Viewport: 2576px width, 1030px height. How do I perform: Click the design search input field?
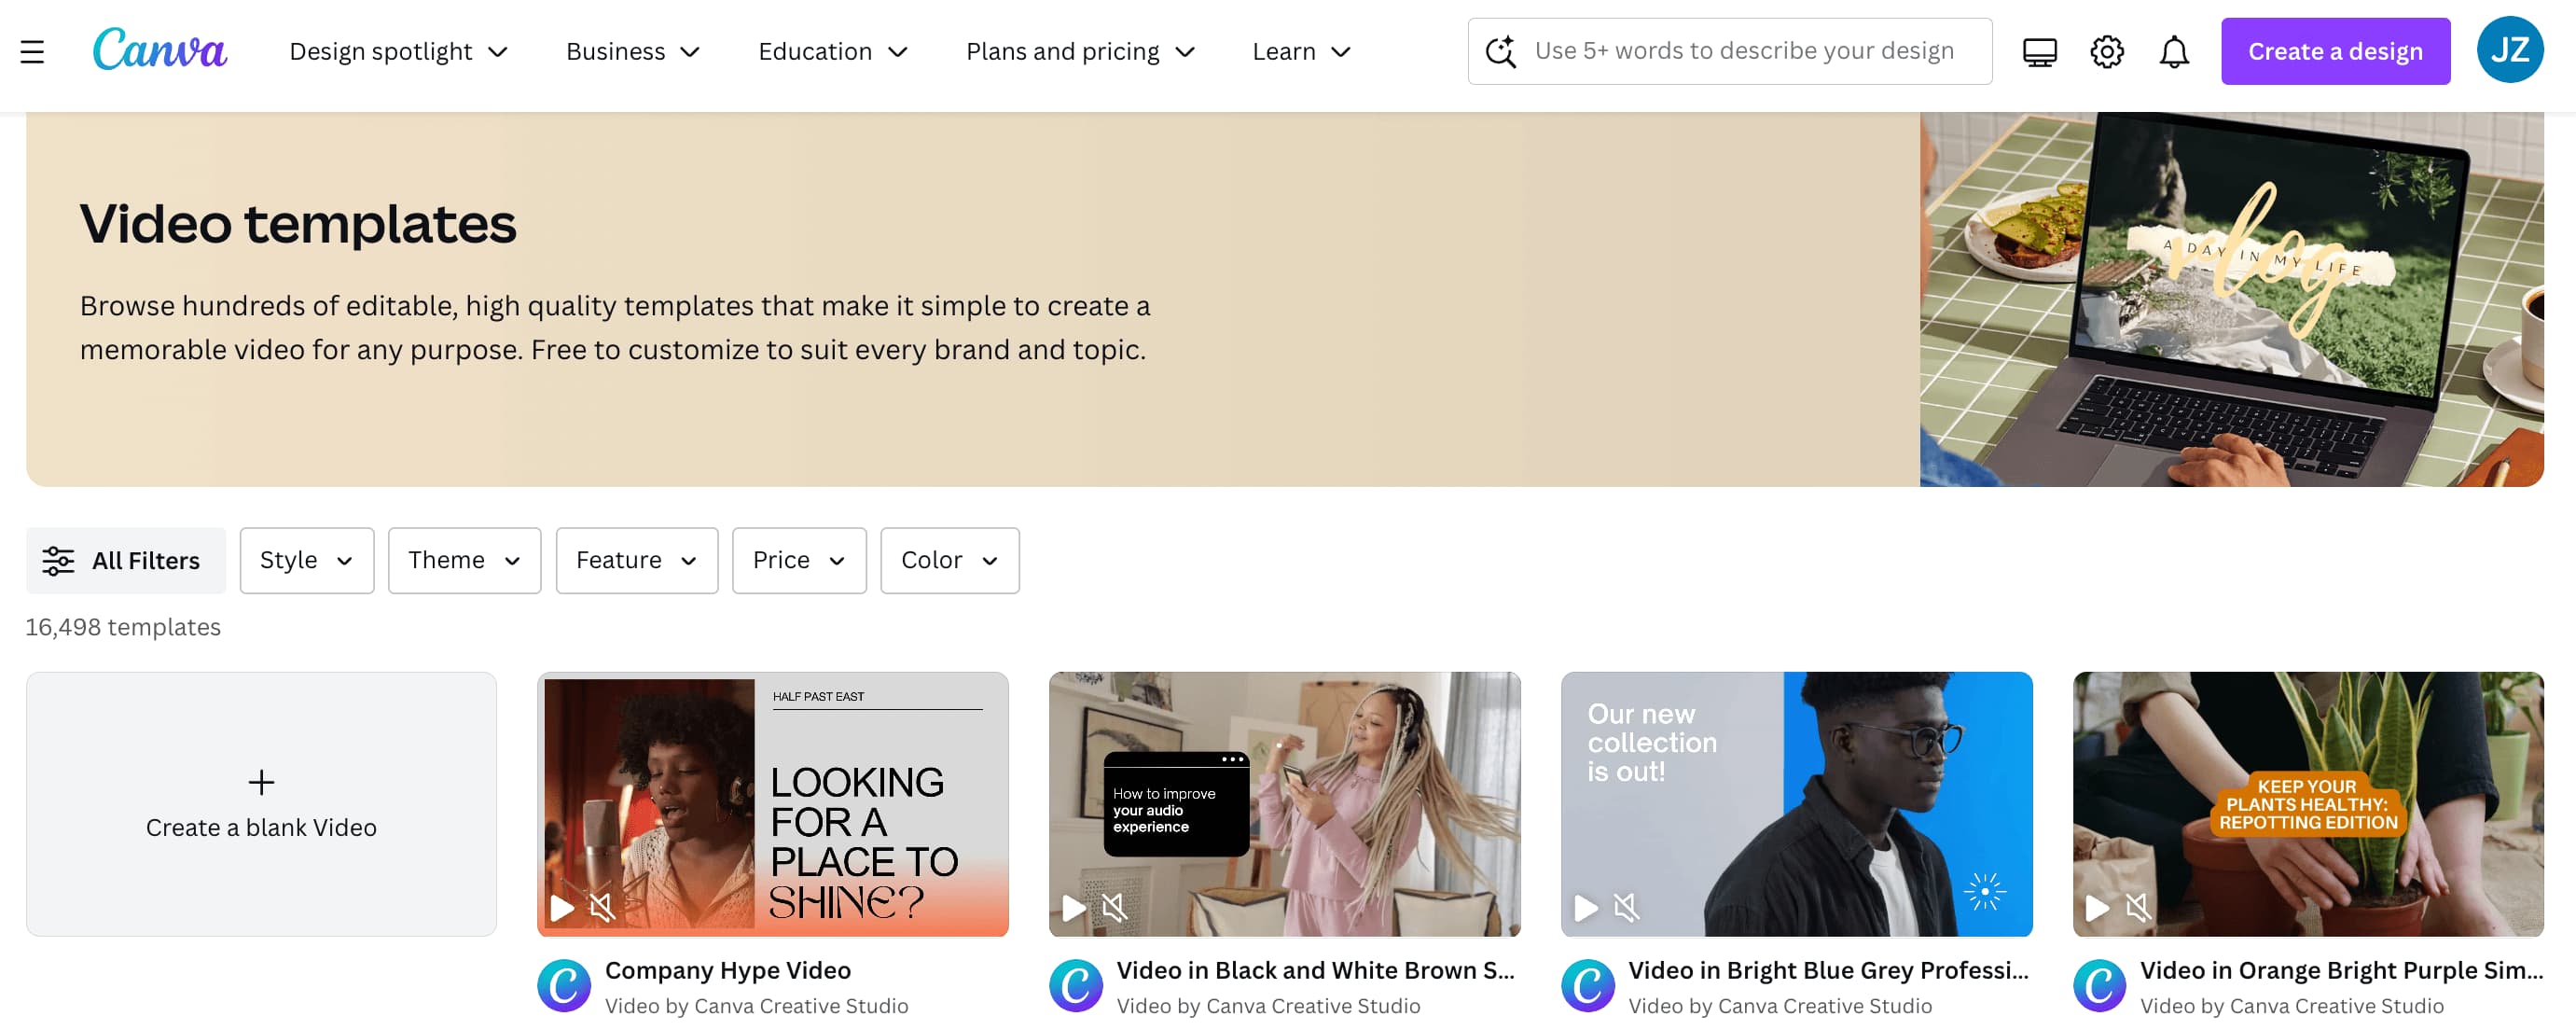point(1730,50)
